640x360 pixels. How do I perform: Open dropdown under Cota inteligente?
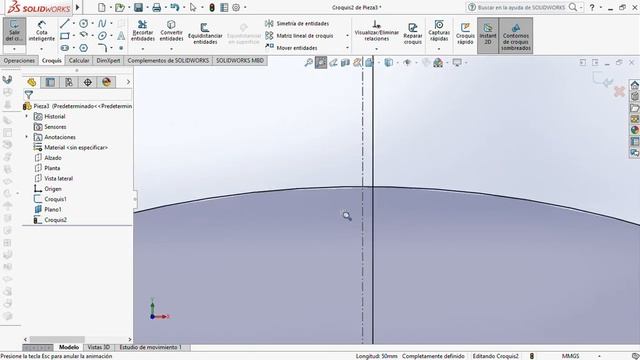tap(42, 49)
